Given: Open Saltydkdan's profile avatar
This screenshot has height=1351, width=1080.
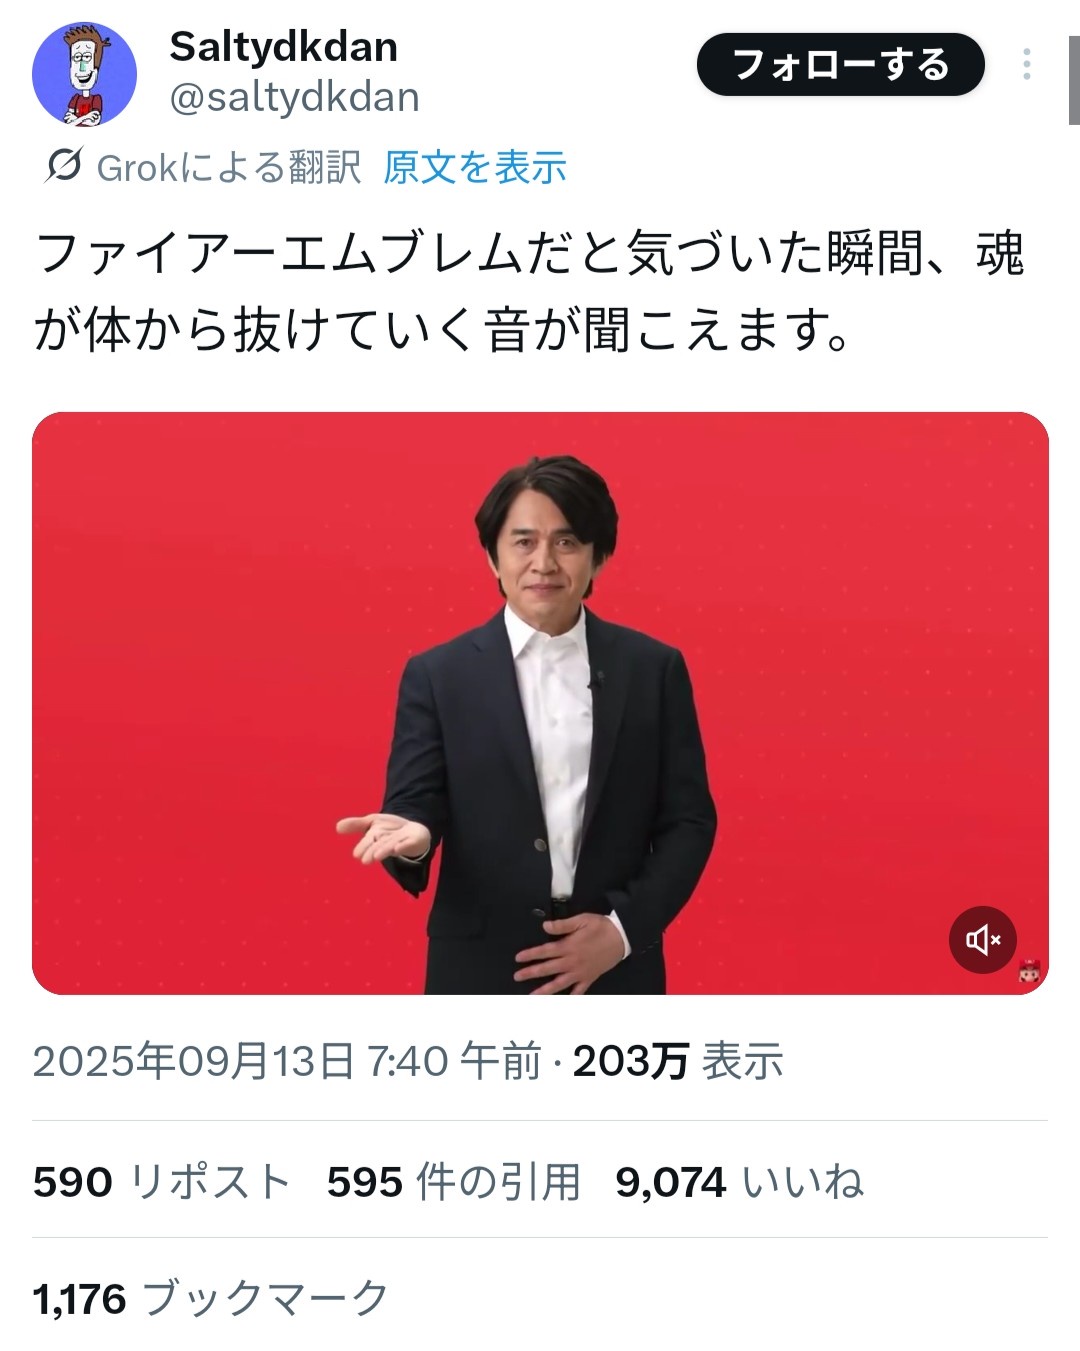Looking at the screenshot, I should (84, 74).
